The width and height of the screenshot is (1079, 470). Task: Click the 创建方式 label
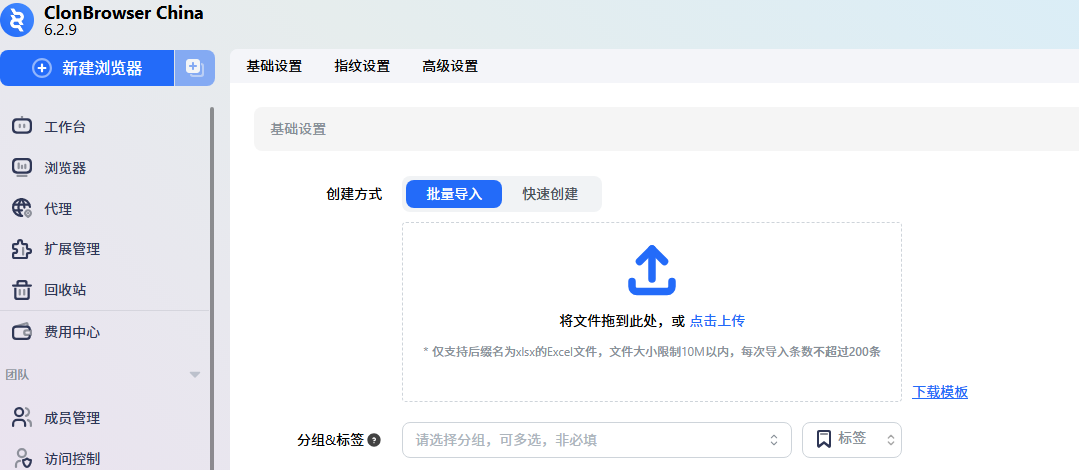[354, 194]
